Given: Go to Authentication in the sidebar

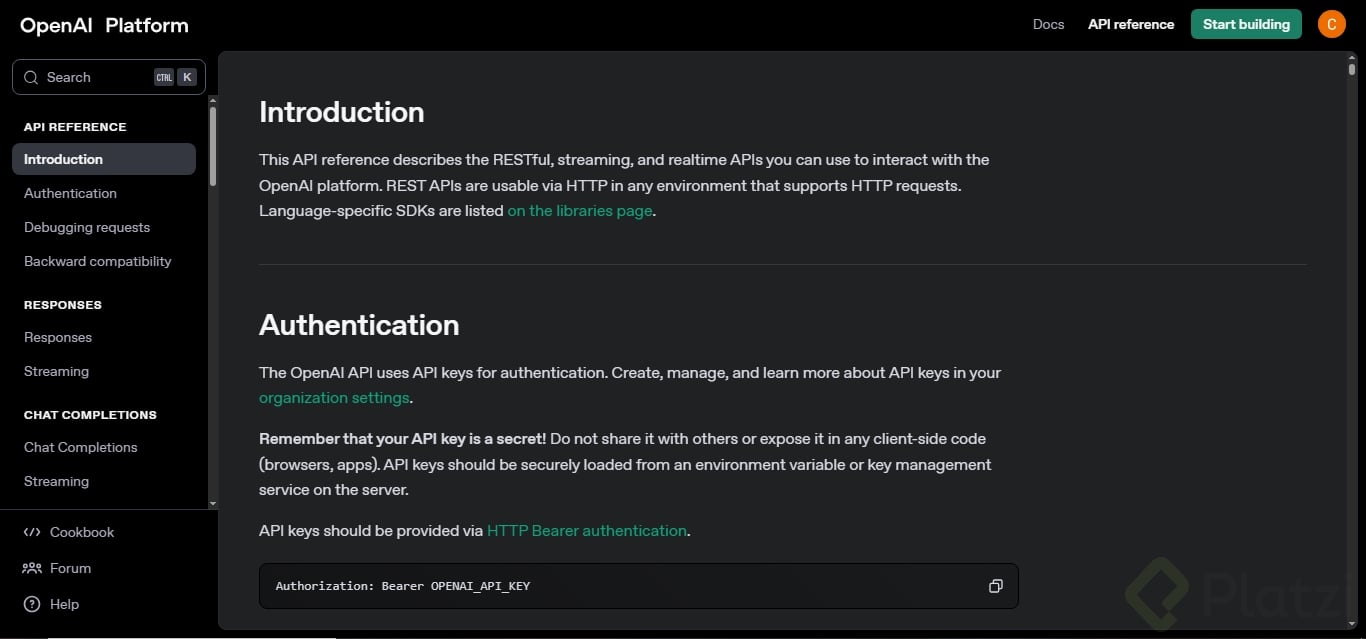Looking at the screenshot, I should click(x=70, y=193).
